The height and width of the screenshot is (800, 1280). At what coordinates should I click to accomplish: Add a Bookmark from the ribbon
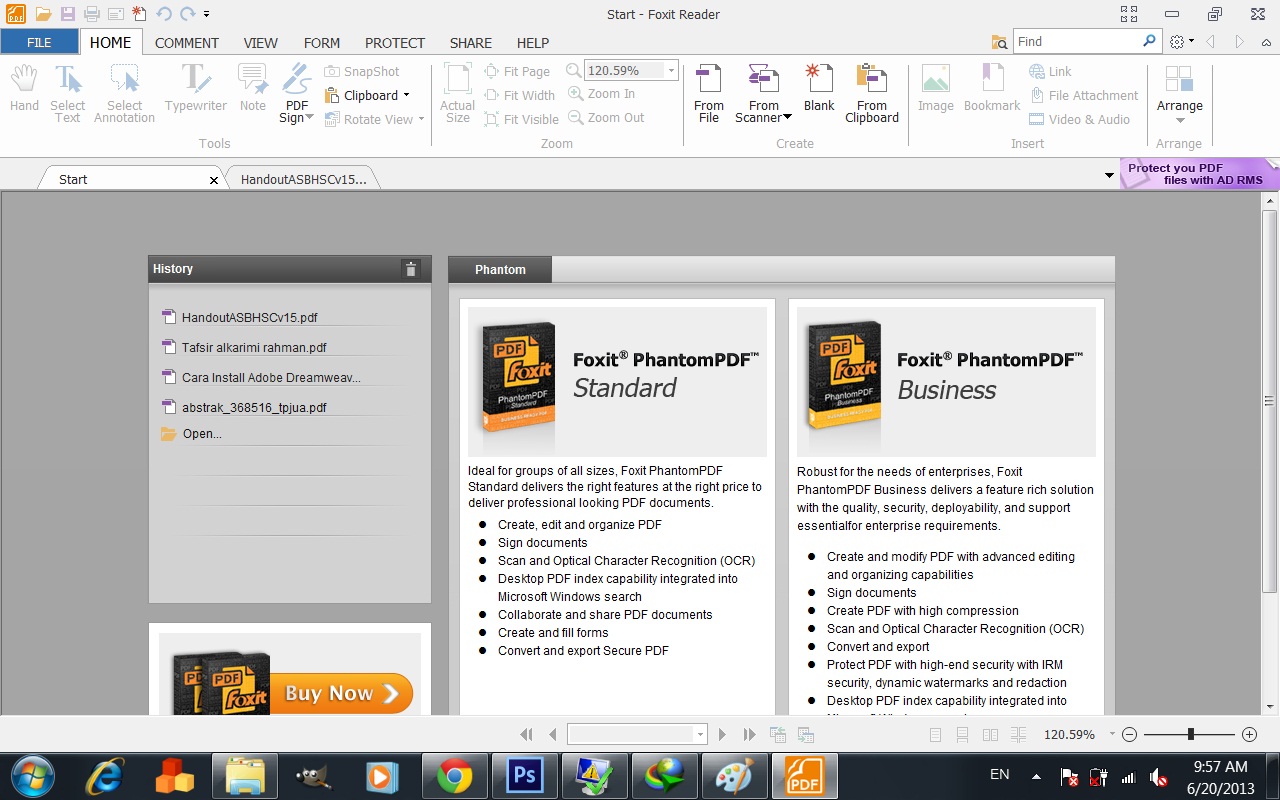coord(992,89)
